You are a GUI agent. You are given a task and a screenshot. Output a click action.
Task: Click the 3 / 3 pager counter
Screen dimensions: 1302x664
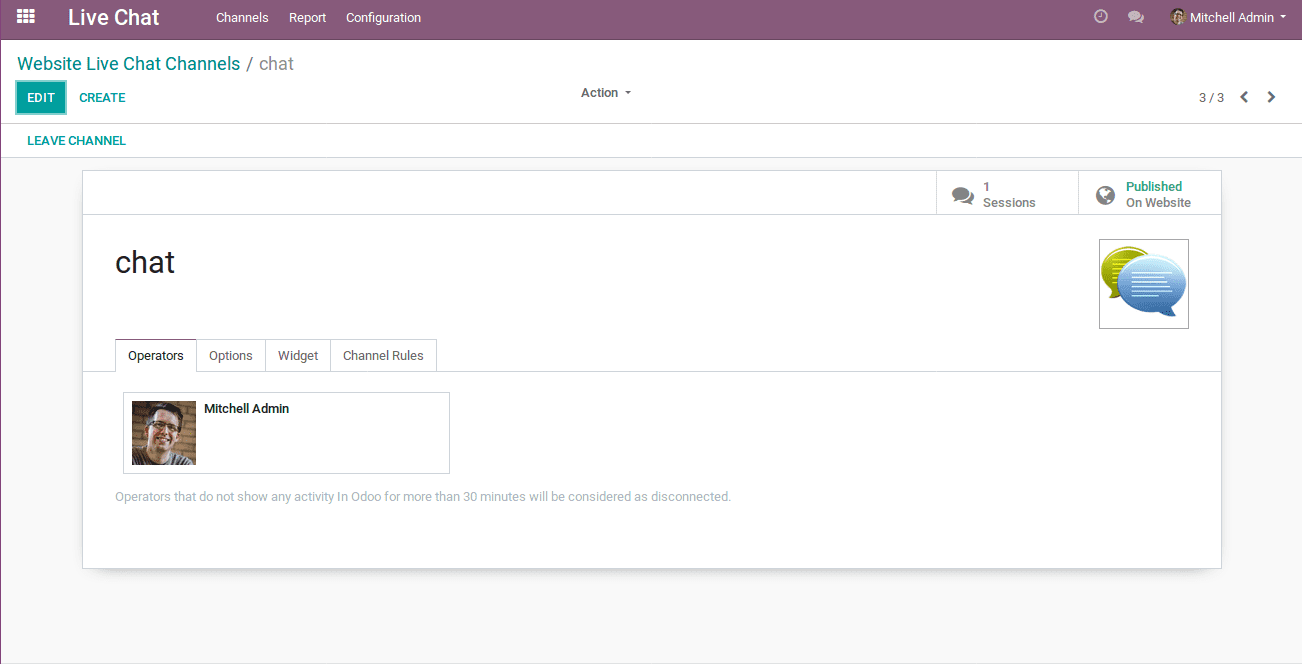coord(1211,97)
